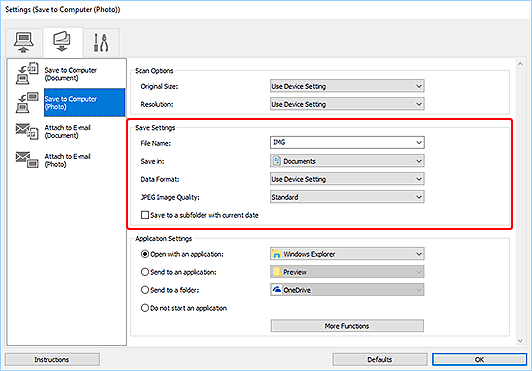
Task: Click inside the File Name IMG field
Action: [x=342, y=143]
